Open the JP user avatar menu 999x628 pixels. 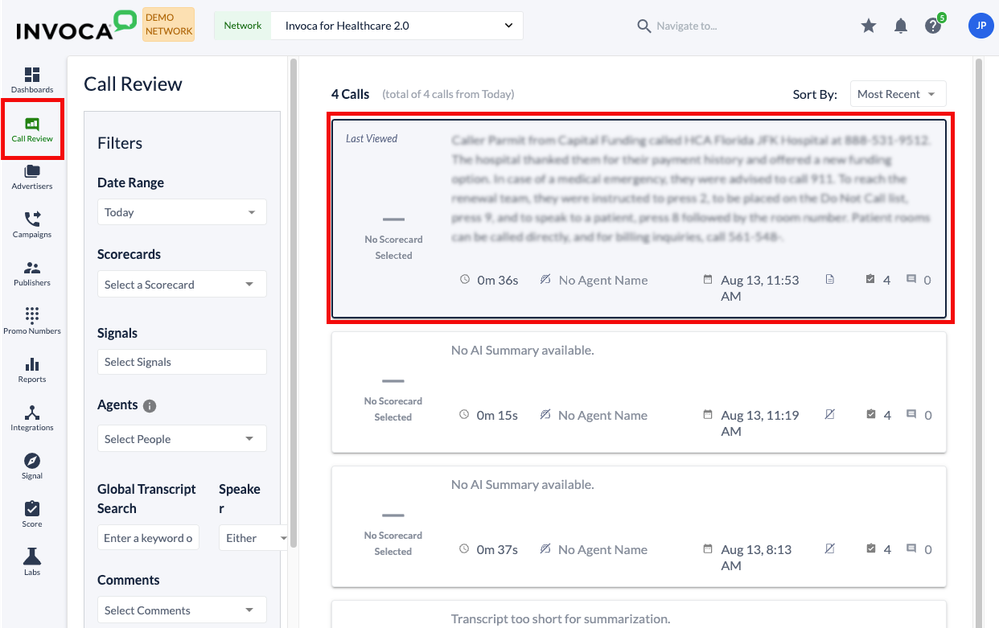[981, 25]
